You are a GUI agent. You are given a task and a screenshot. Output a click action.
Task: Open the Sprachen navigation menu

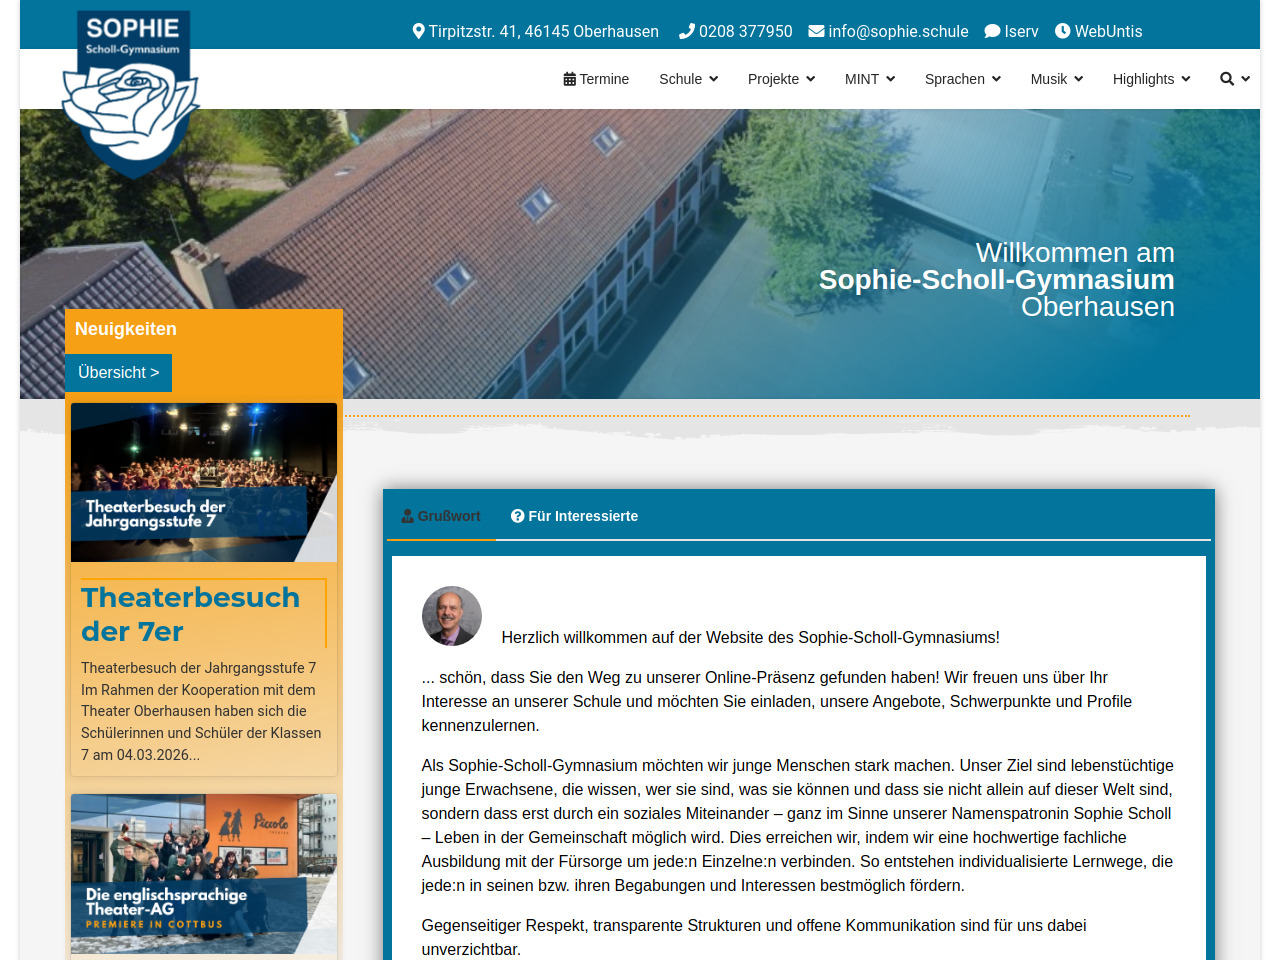click(x=962, y=79)
